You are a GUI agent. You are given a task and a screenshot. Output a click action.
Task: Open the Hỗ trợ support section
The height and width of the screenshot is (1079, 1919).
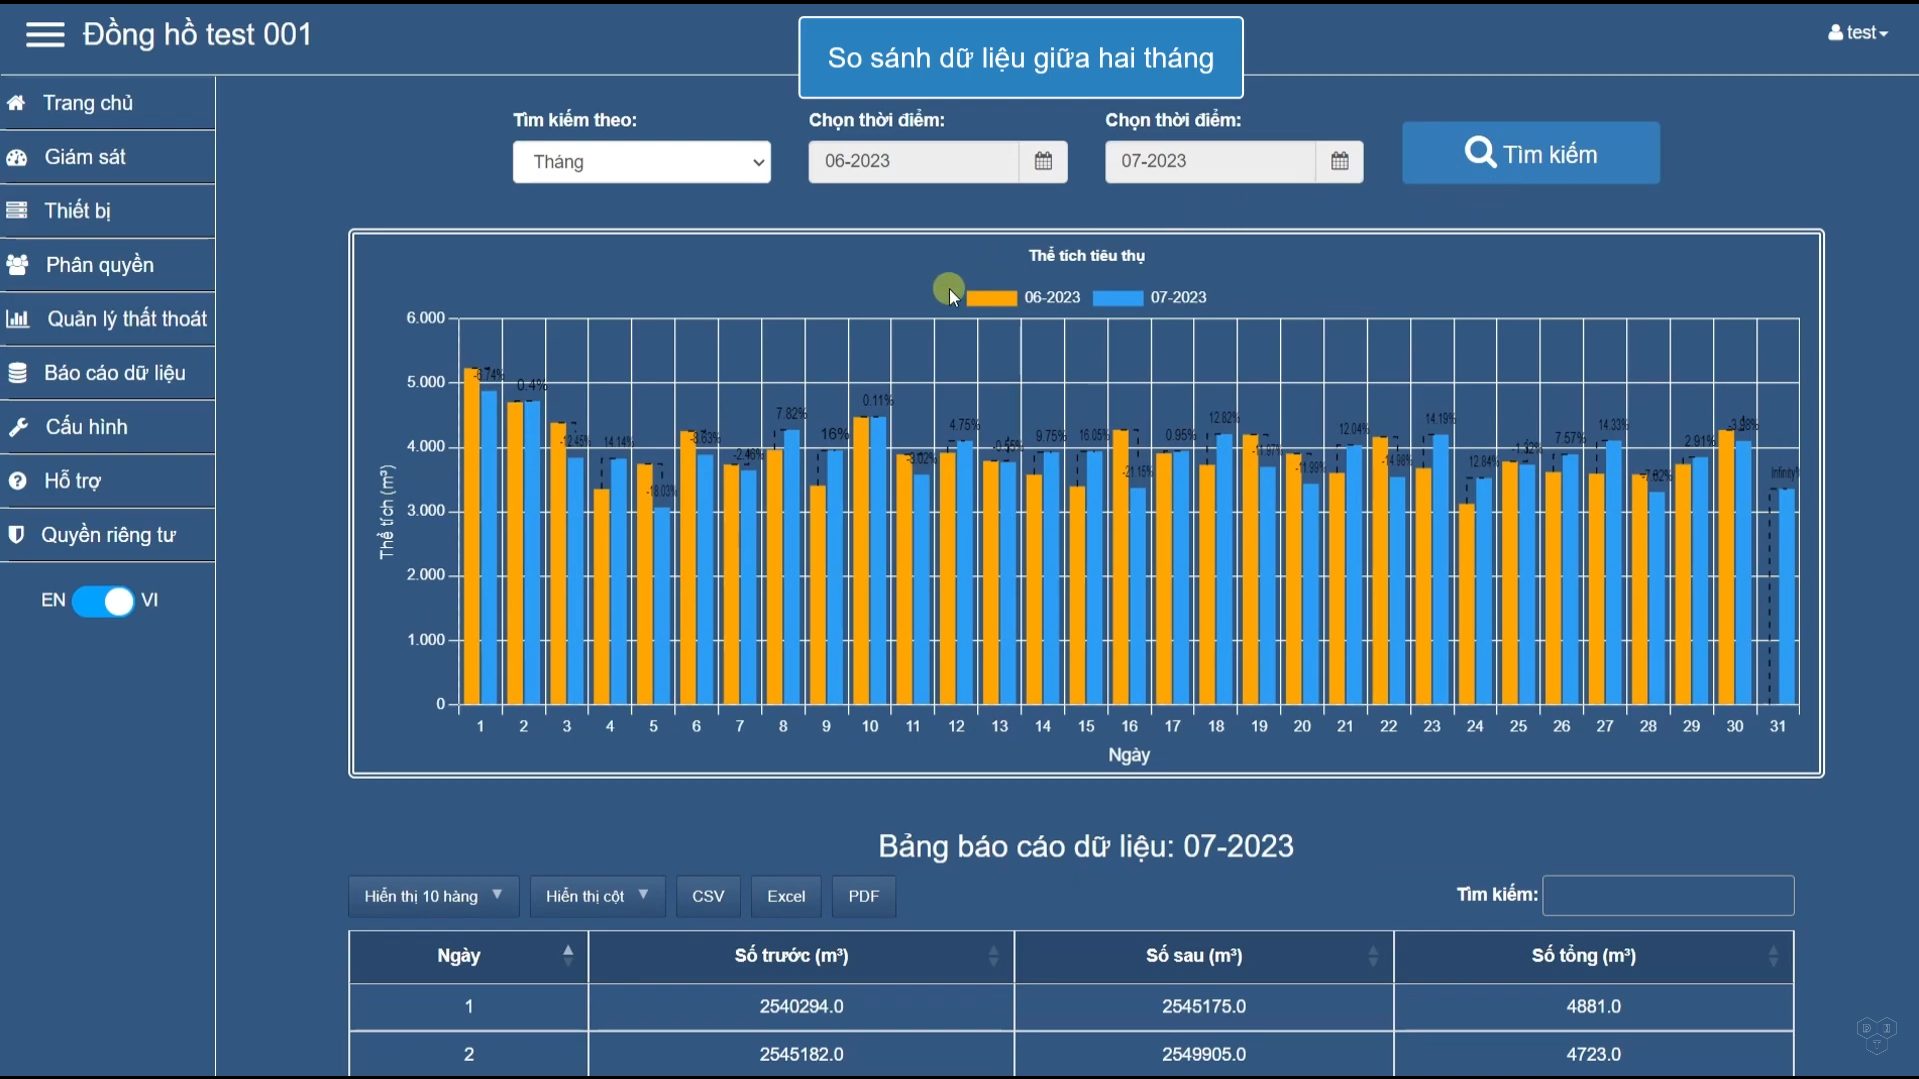coord(72,480)
